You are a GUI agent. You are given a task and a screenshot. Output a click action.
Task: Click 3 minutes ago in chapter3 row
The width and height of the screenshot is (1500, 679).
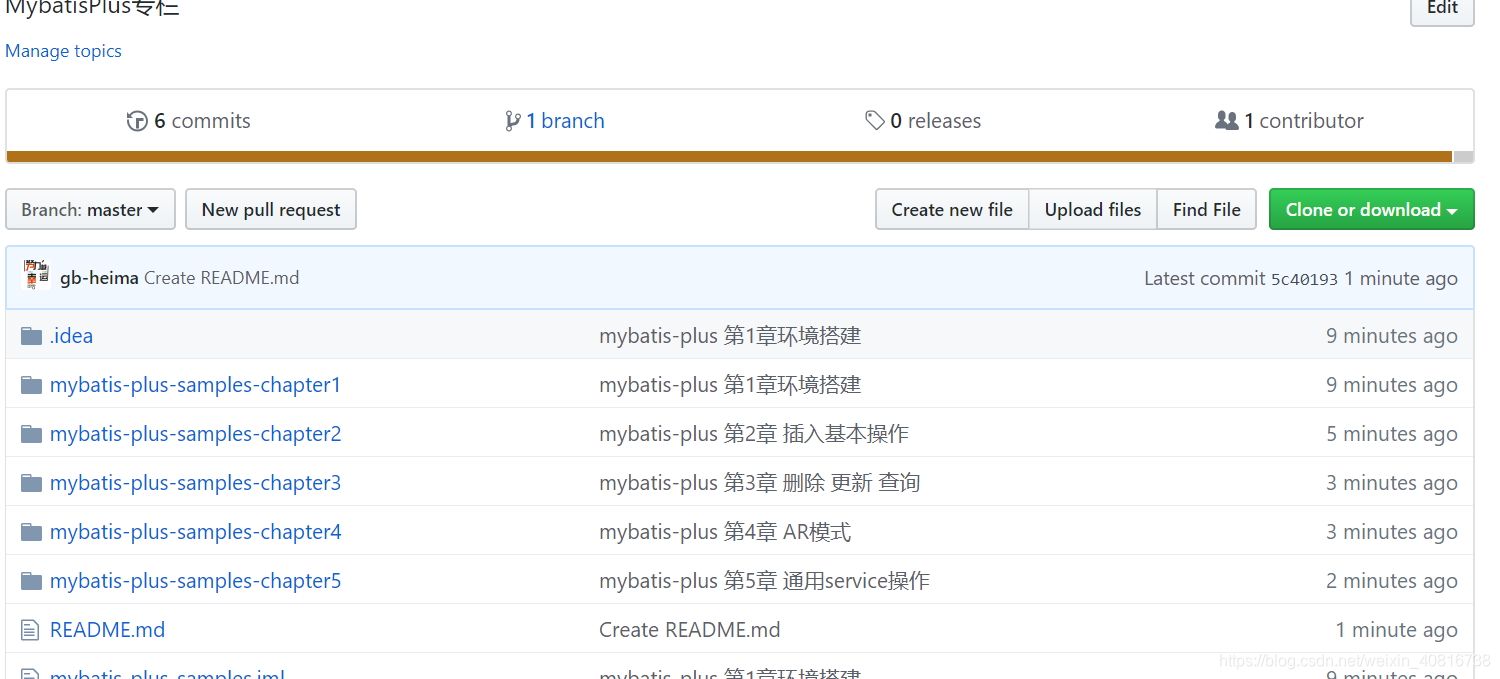tap(1392, 483)
